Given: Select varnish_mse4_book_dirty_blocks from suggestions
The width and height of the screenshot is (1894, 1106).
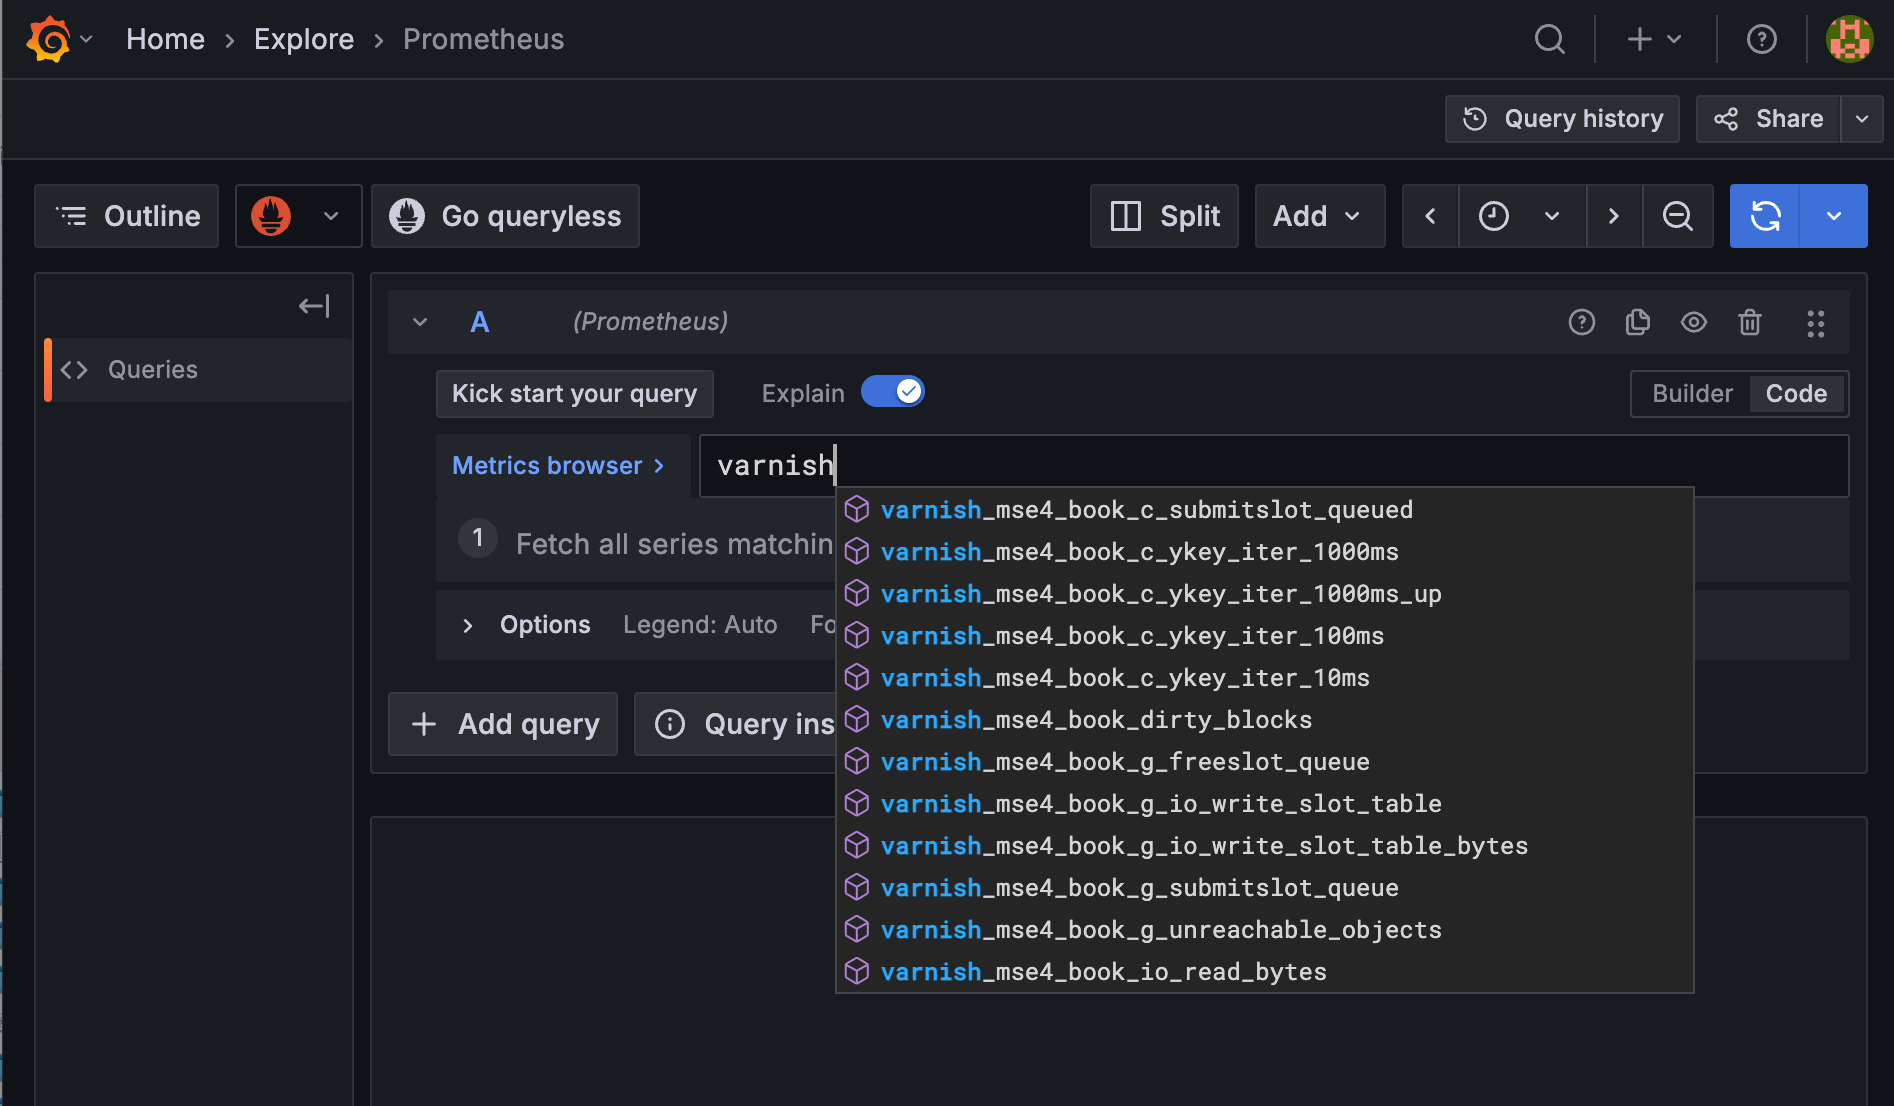Looking at the screenshot, I should (1096, 719).
